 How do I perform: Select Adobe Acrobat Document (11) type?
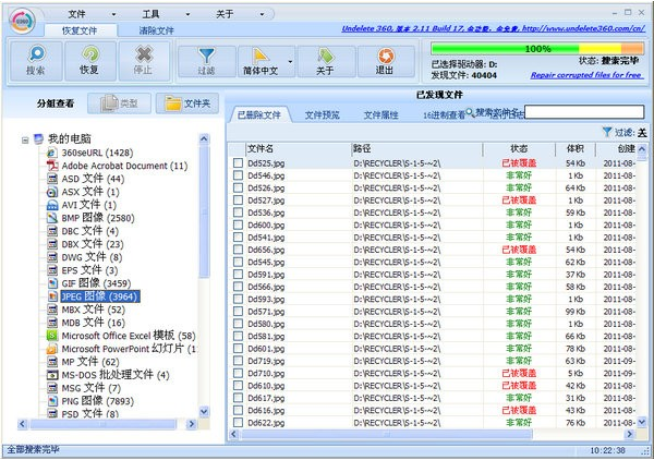pos(124,166)
